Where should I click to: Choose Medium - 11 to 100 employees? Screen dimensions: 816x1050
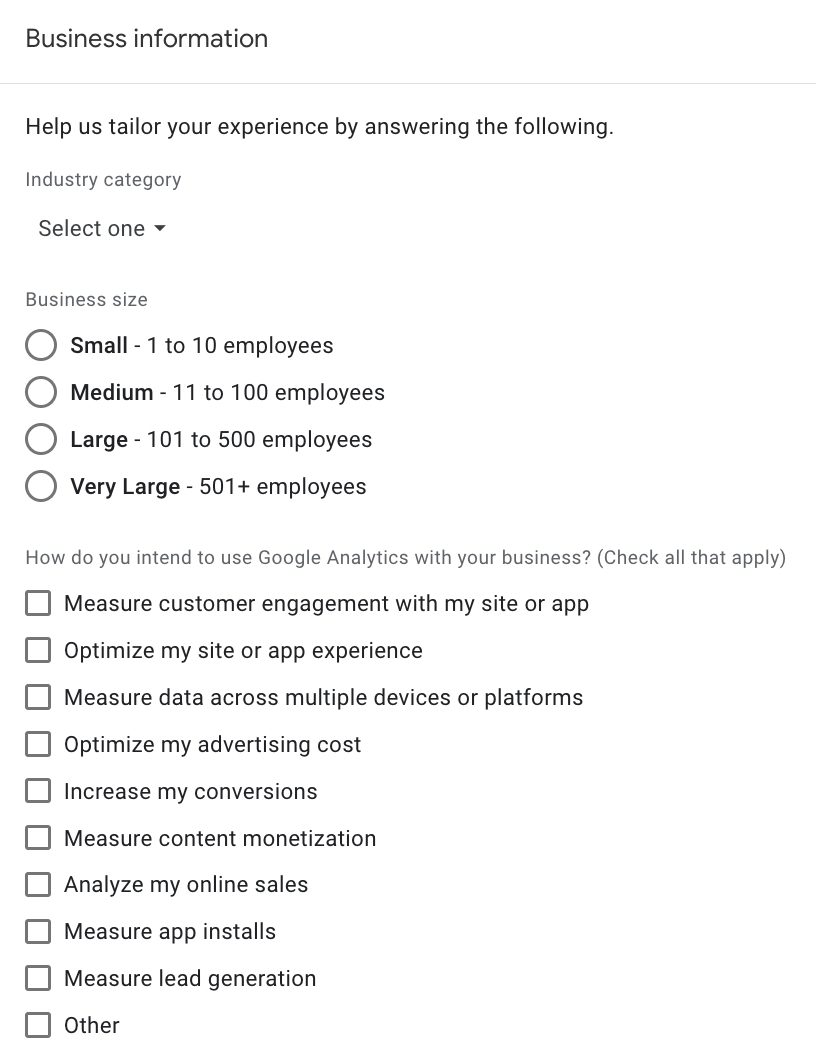(x=41, y=392)
